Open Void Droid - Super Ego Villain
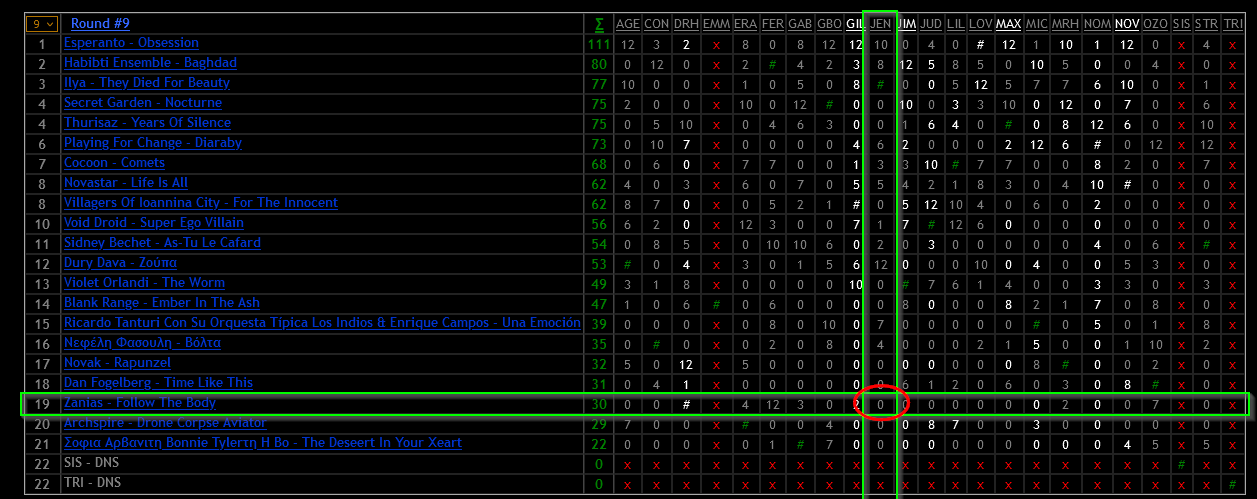This screenshot has width=1257, height=499. click(154, 223)
